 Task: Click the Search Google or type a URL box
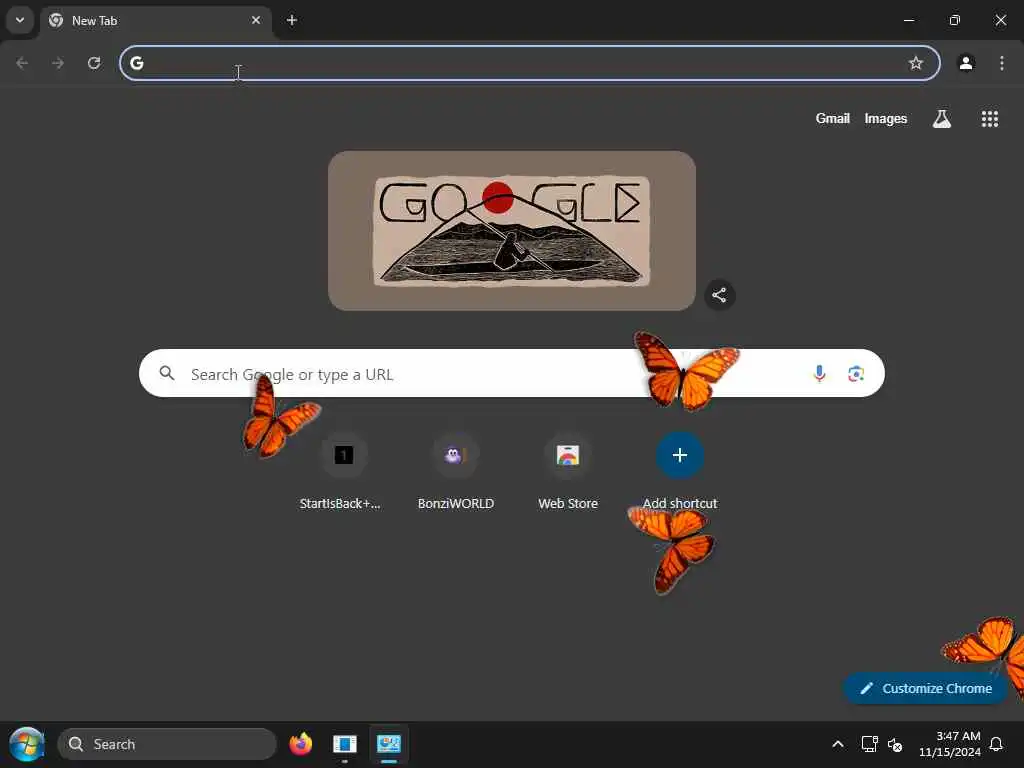(x=511, y=373)
